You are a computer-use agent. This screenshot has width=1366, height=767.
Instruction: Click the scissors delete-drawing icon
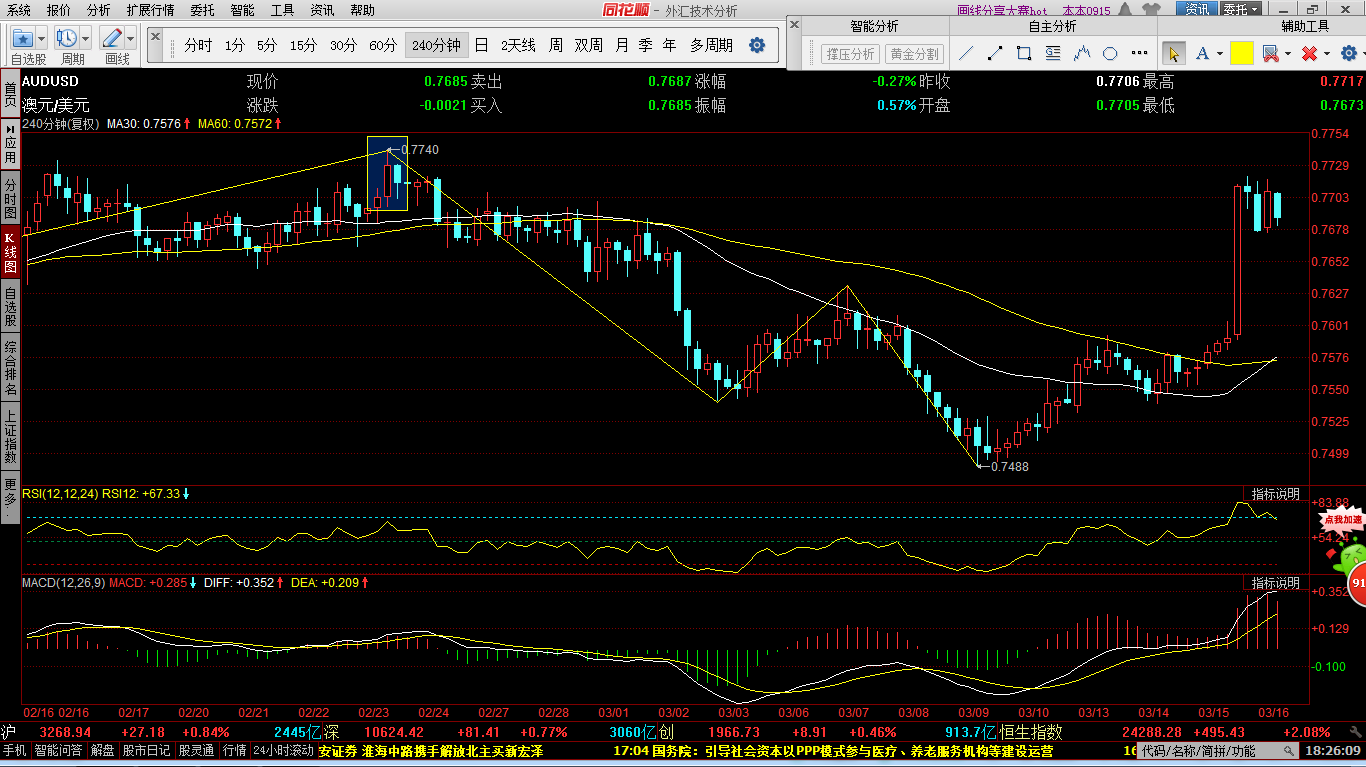(x=1270, y=53)
